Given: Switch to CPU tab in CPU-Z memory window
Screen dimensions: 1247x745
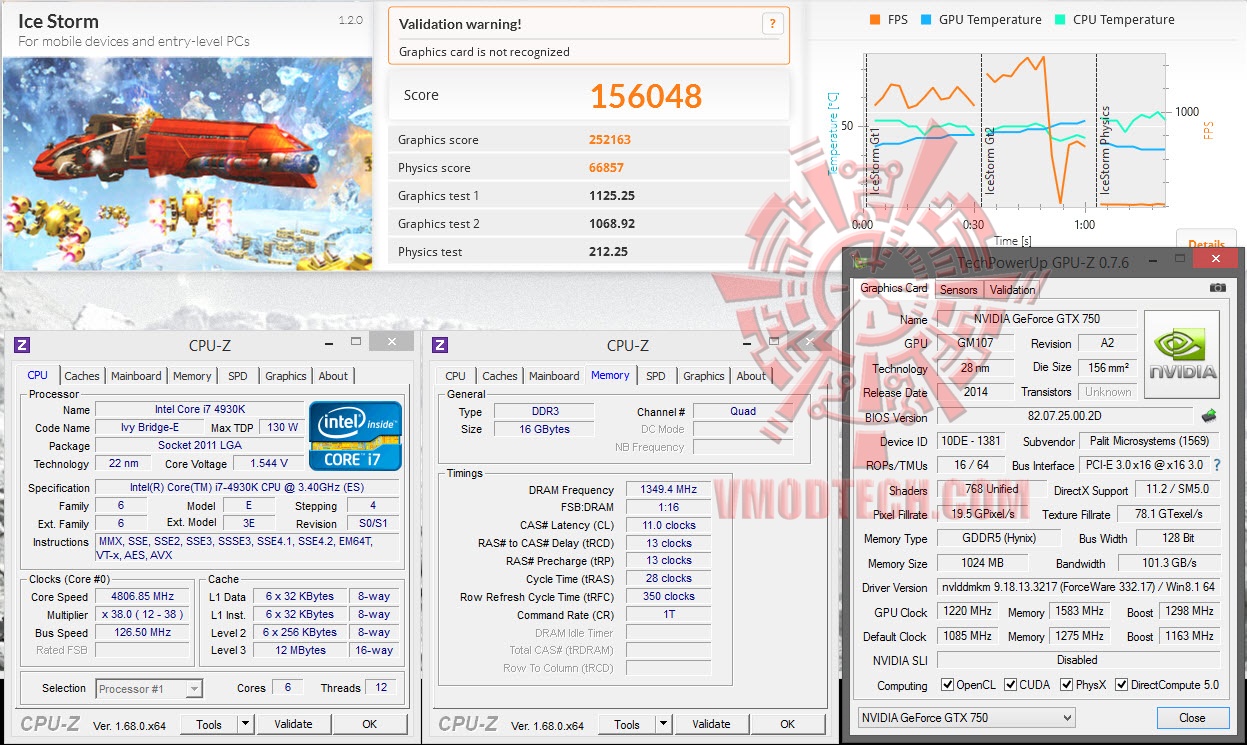Looking at the screenshot, I should click(455, 376).
